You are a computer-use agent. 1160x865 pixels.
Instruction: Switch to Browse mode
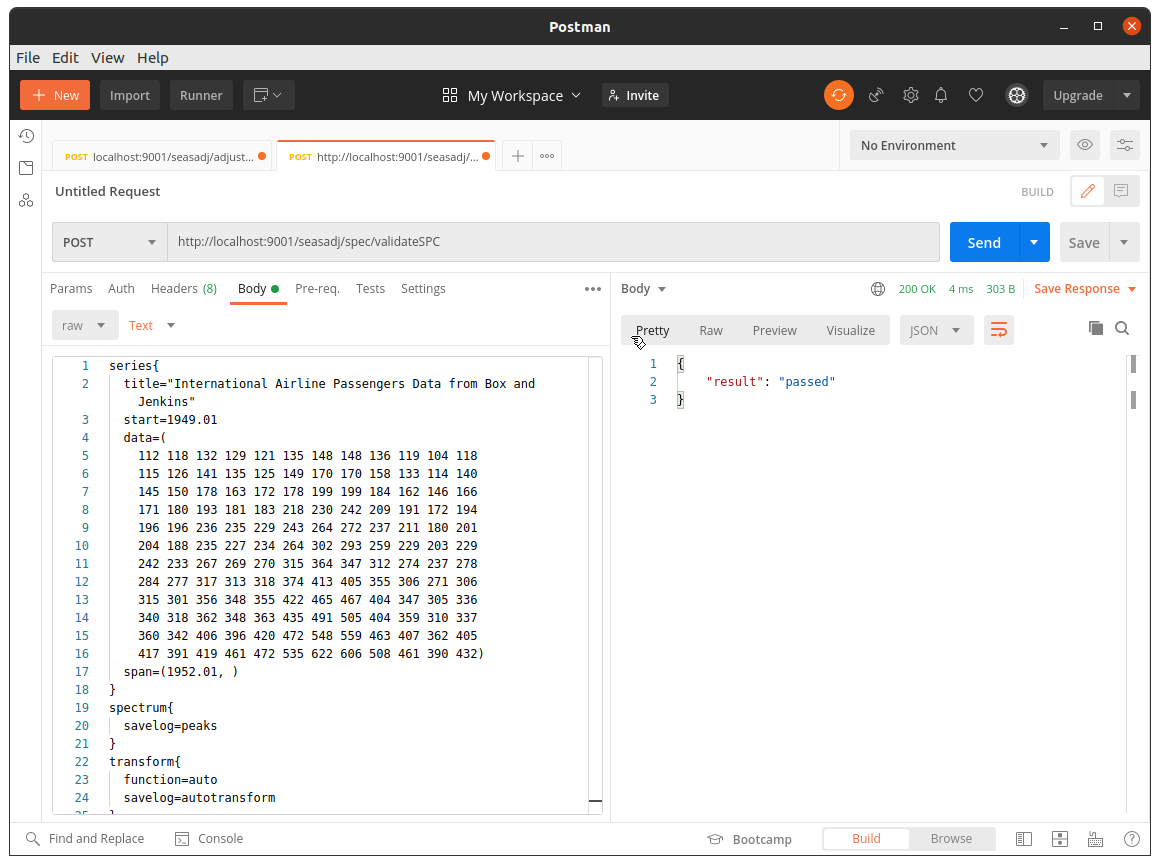[951, 838]
